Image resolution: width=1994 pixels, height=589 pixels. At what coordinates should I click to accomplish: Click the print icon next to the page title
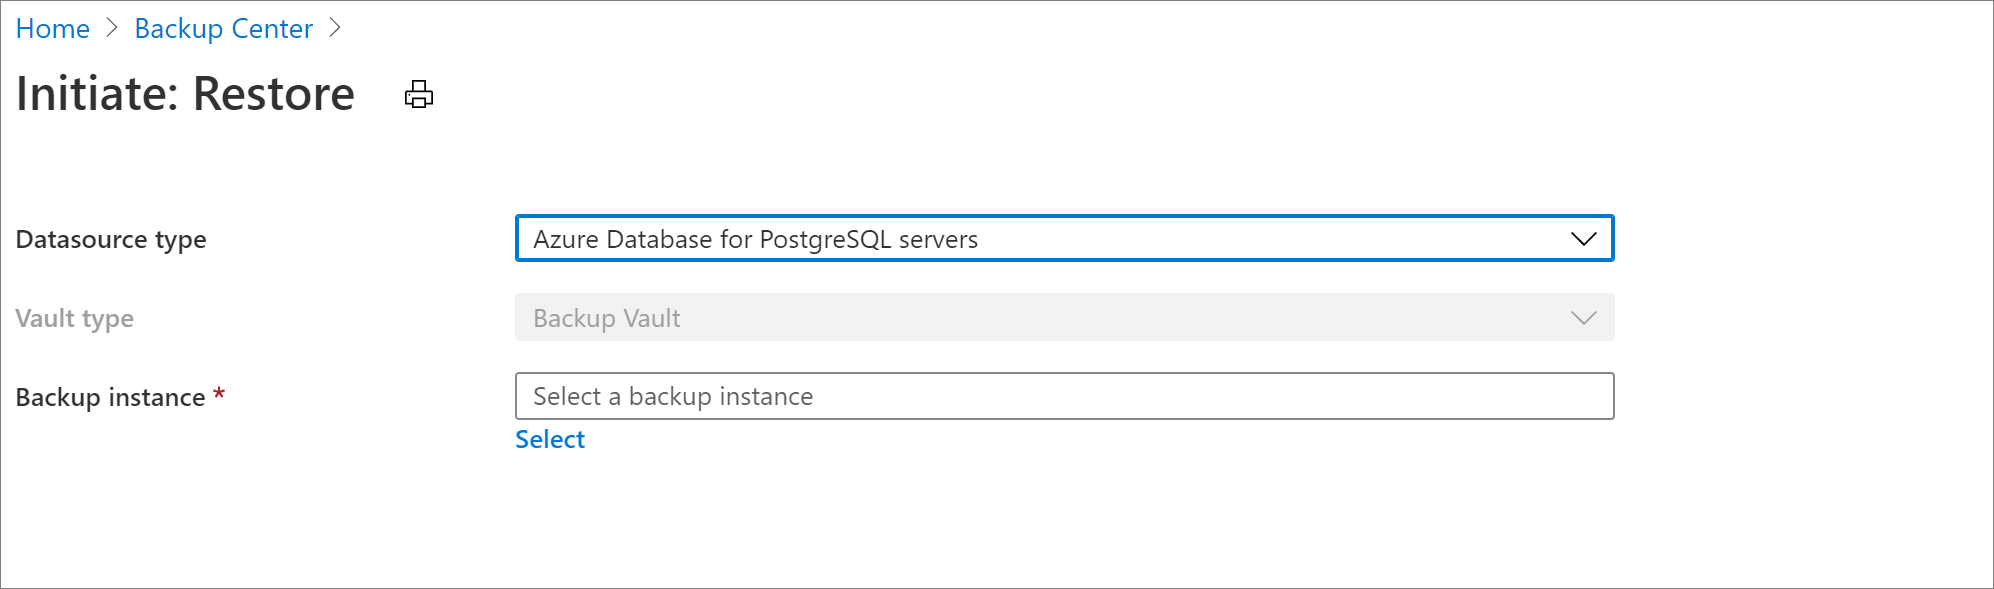[419, 94]
